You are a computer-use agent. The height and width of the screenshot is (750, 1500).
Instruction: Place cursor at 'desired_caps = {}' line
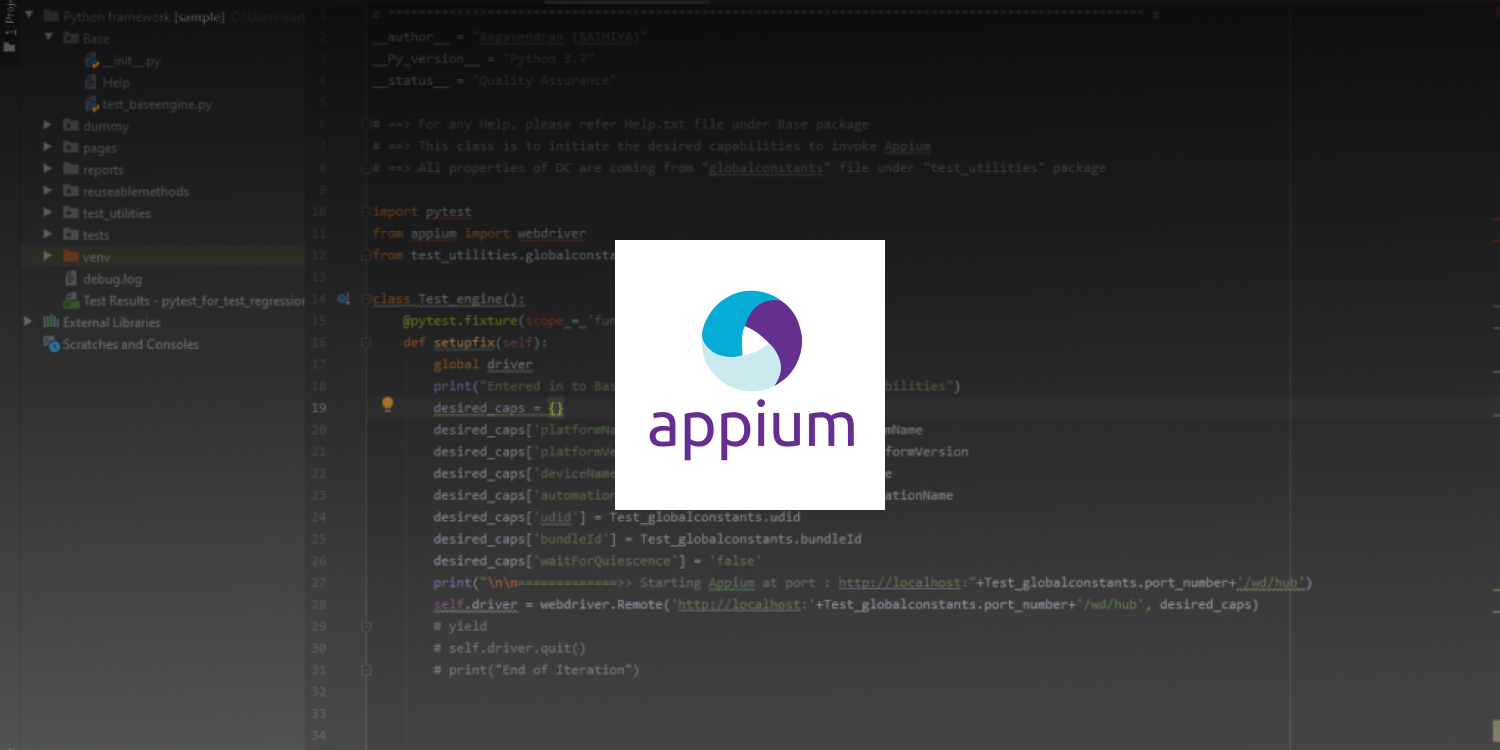click(498, 409)
